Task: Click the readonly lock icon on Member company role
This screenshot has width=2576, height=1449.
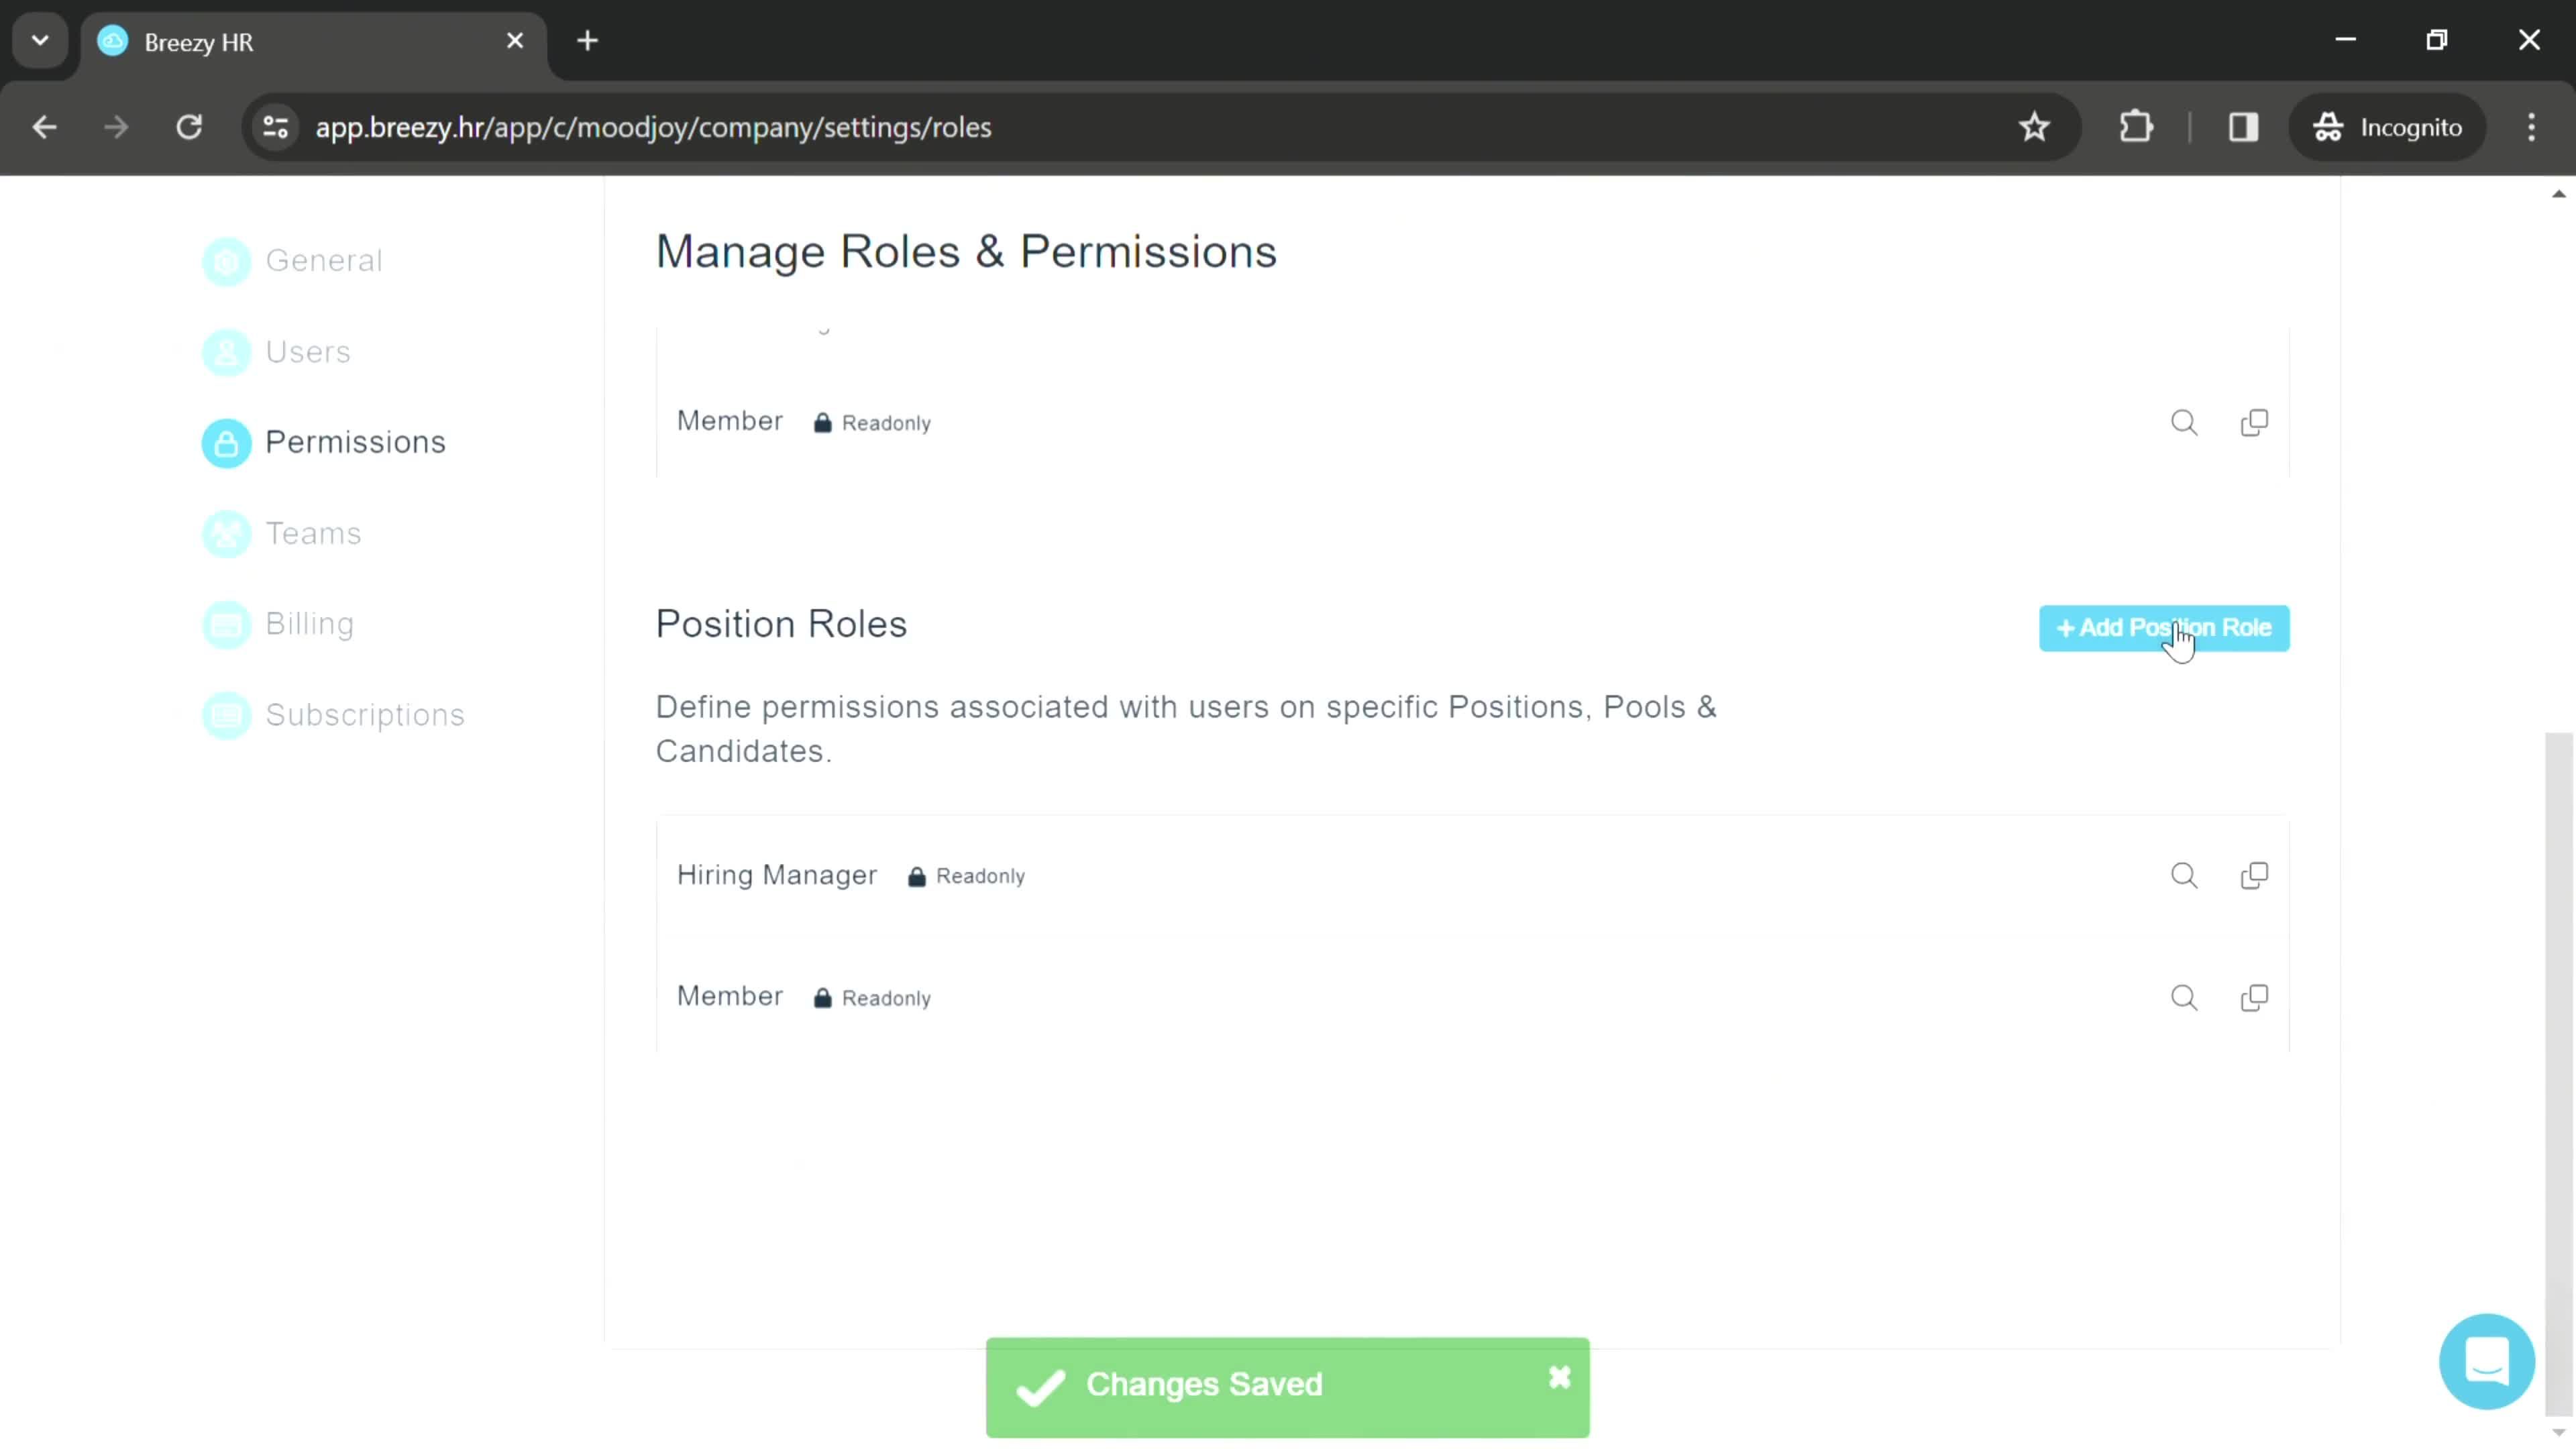Action: tap(821, 423)
